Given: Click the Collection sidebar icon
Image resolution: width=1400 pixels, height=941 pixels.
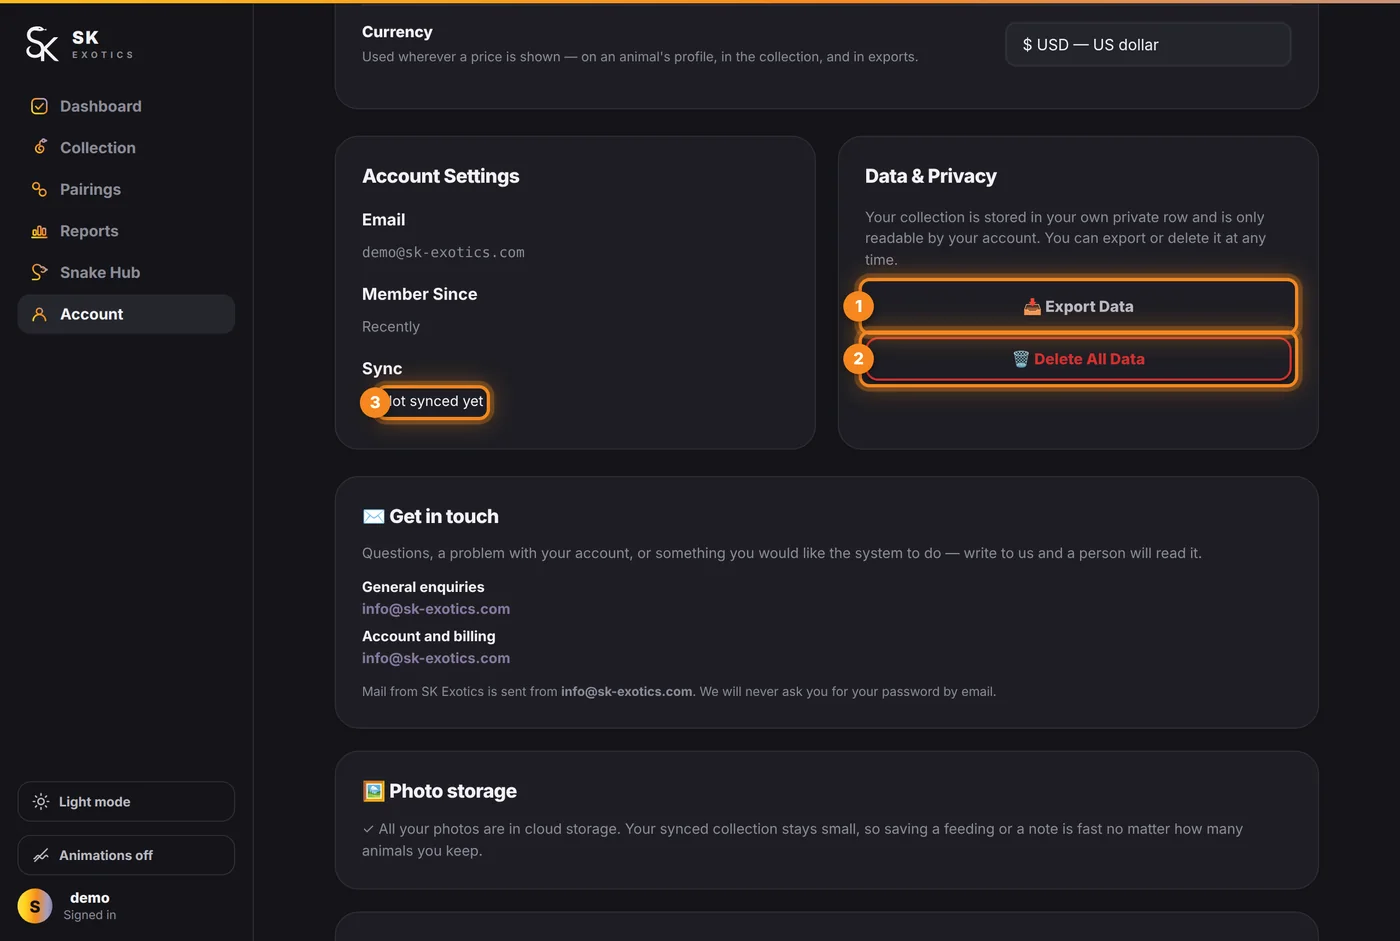Looking at the screenshot, I should point(39,147).
